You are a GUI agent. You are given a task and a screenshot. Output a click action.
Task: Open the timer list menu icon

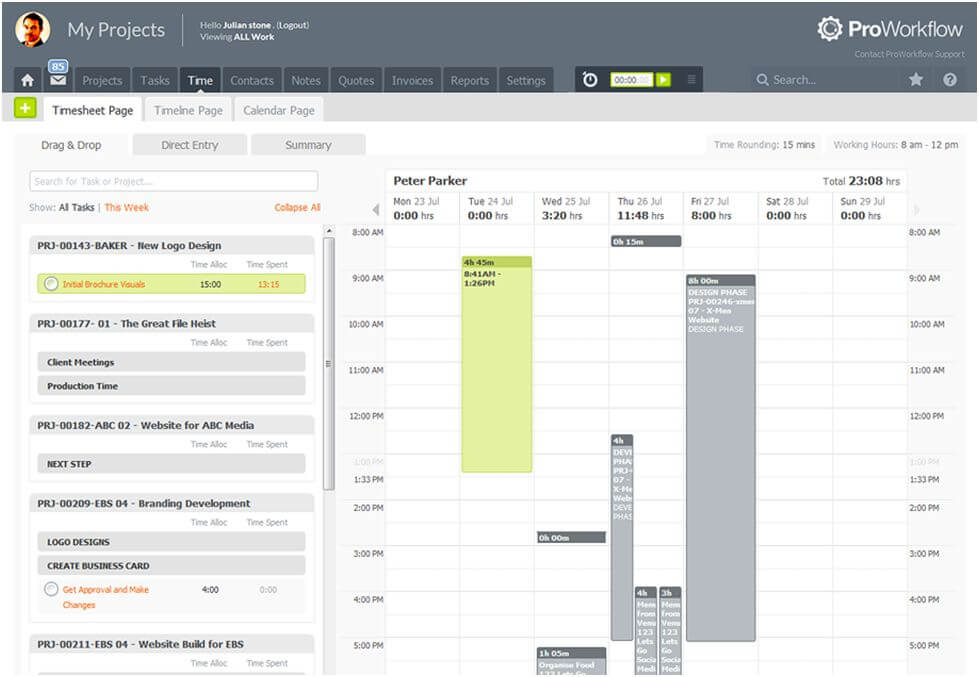[691, 80]
